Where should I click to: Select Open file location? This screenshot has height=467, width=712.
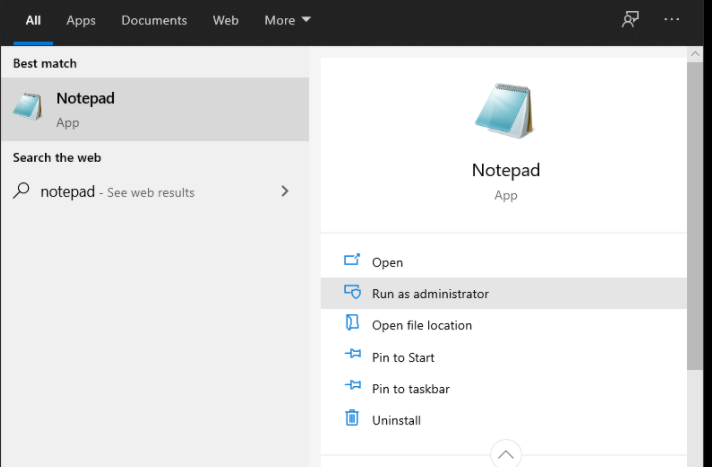[504, 325]
